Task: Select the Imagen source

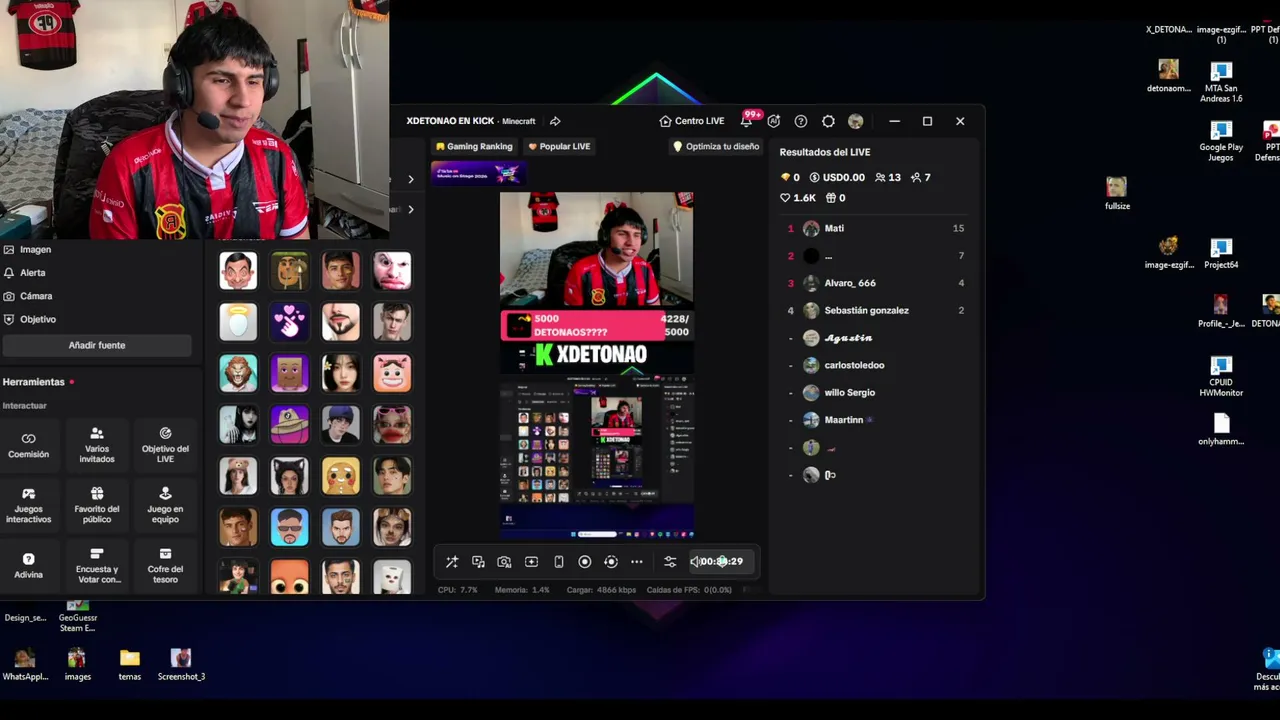Action: (27, 250)
